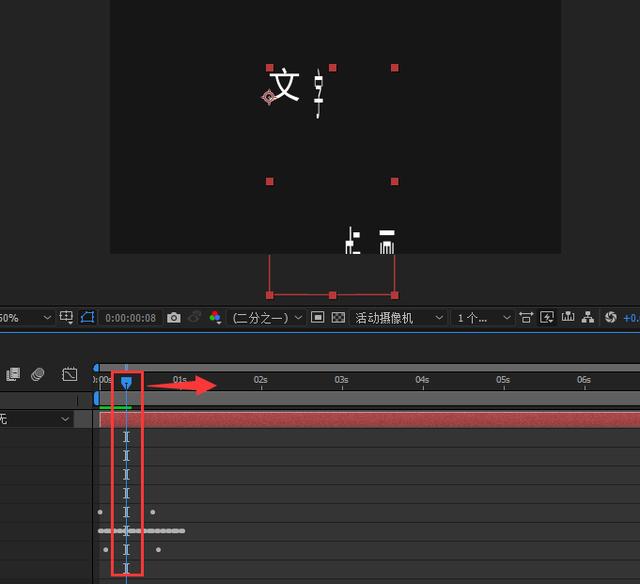Viewport: 640px width, 584px height.
Task: Toggle pixel aspect ratio correction icon
Action: click(526, 317)
